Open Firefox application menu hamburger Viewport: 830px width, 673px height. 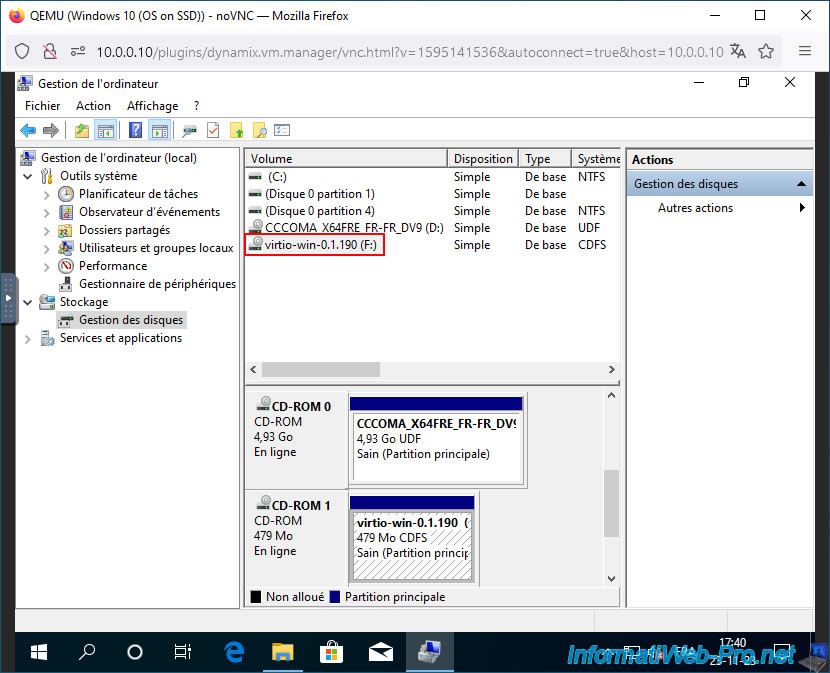(805, 51)
